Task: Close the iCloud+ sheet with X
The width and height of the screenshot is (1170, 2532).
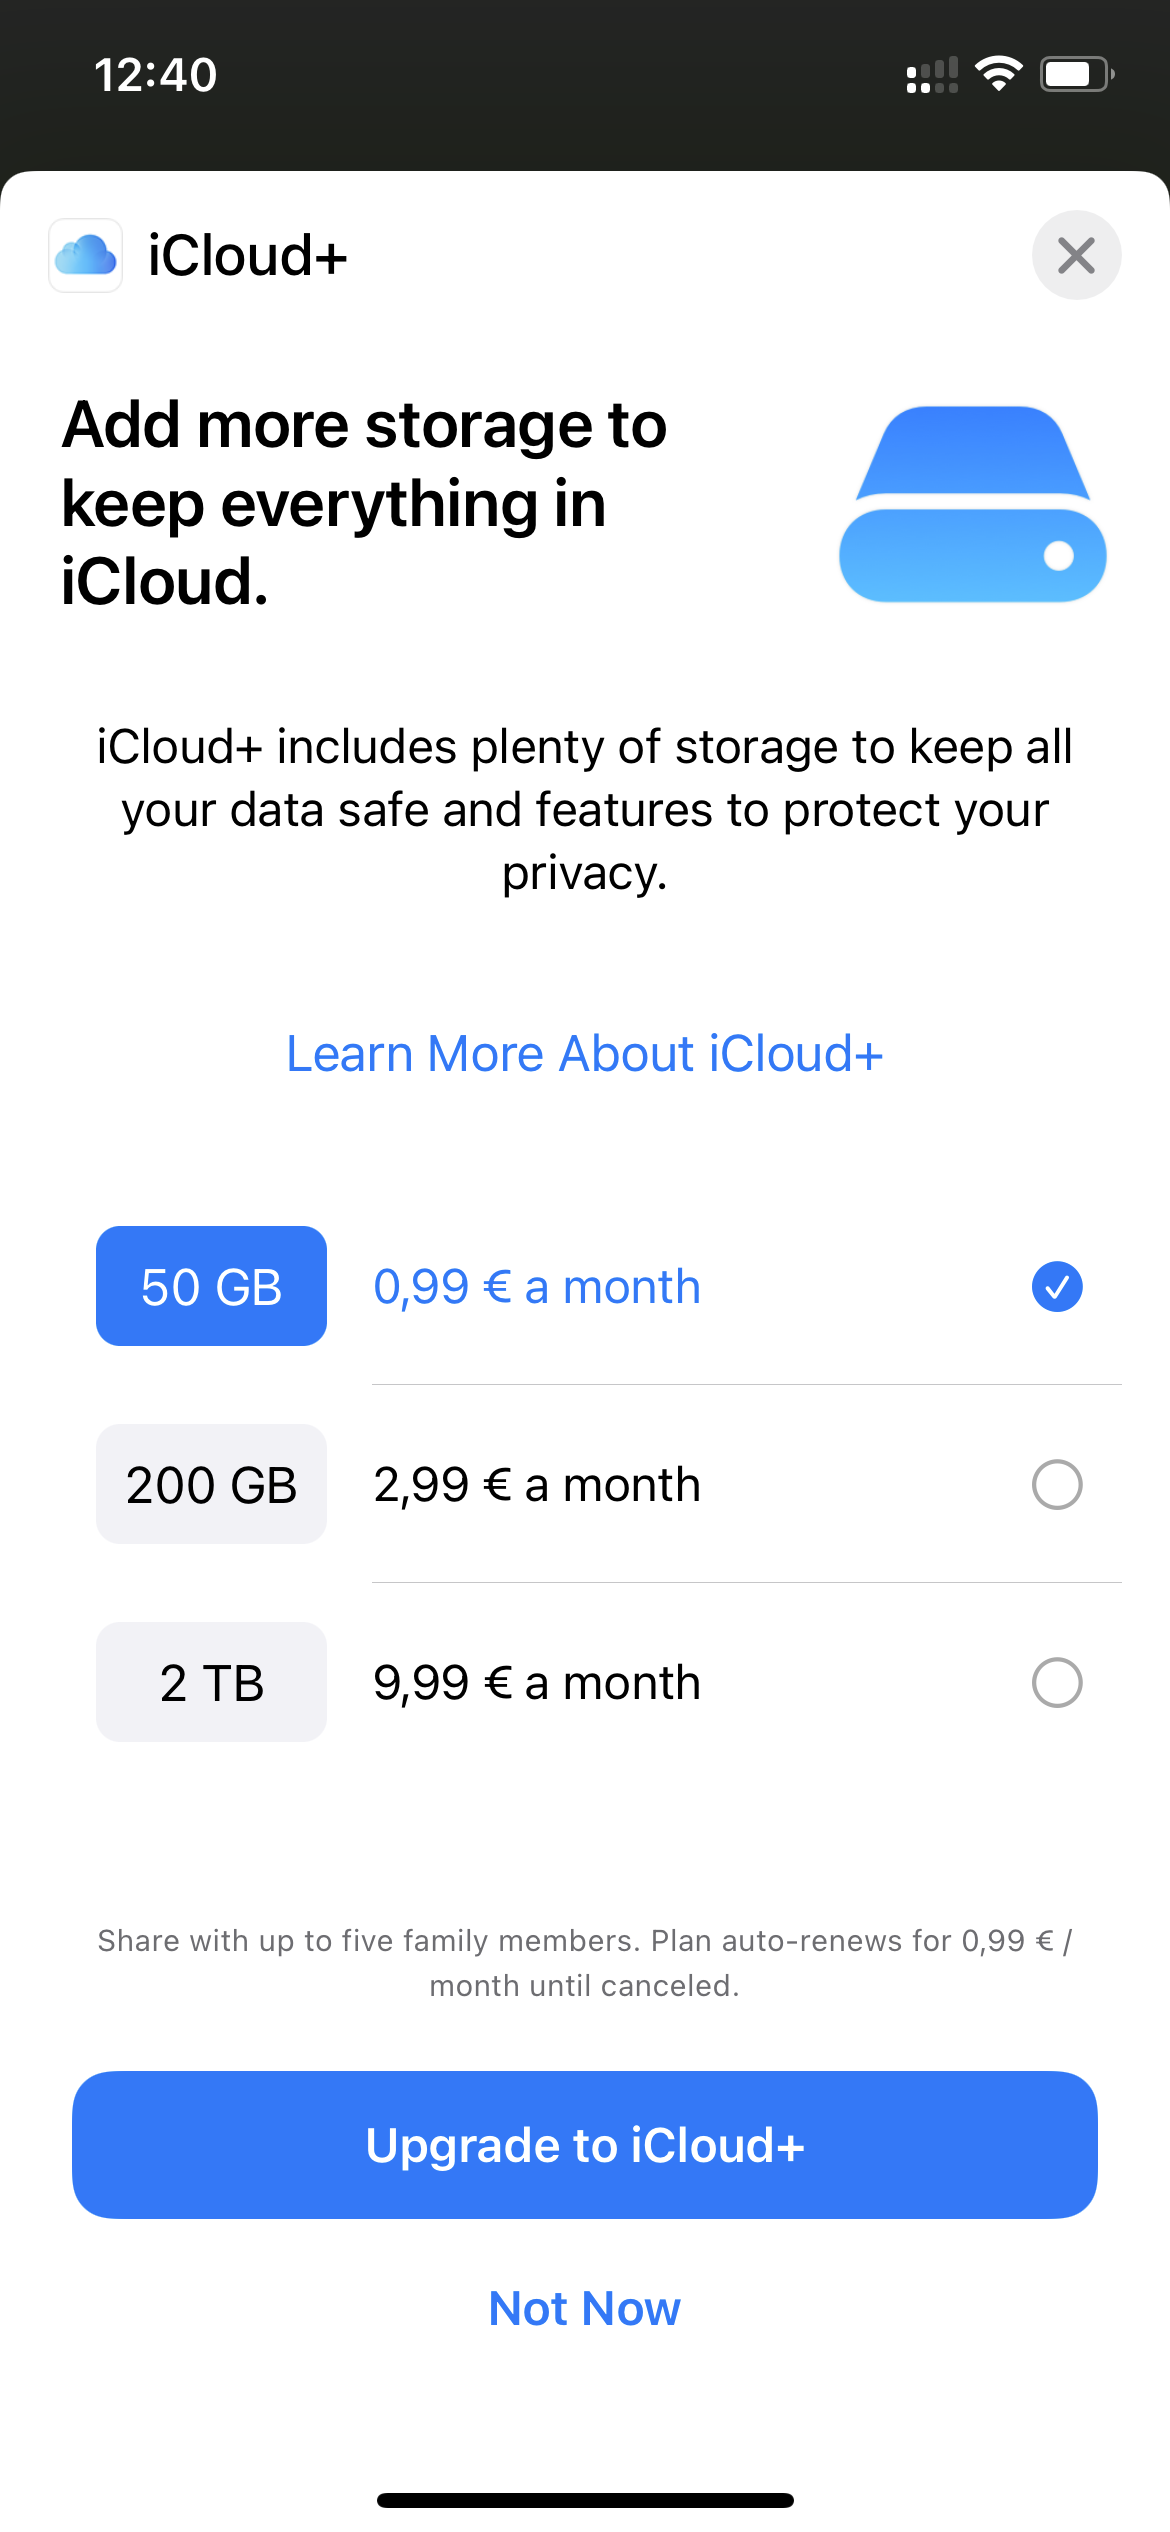Action: click(x=1076, y=255)
